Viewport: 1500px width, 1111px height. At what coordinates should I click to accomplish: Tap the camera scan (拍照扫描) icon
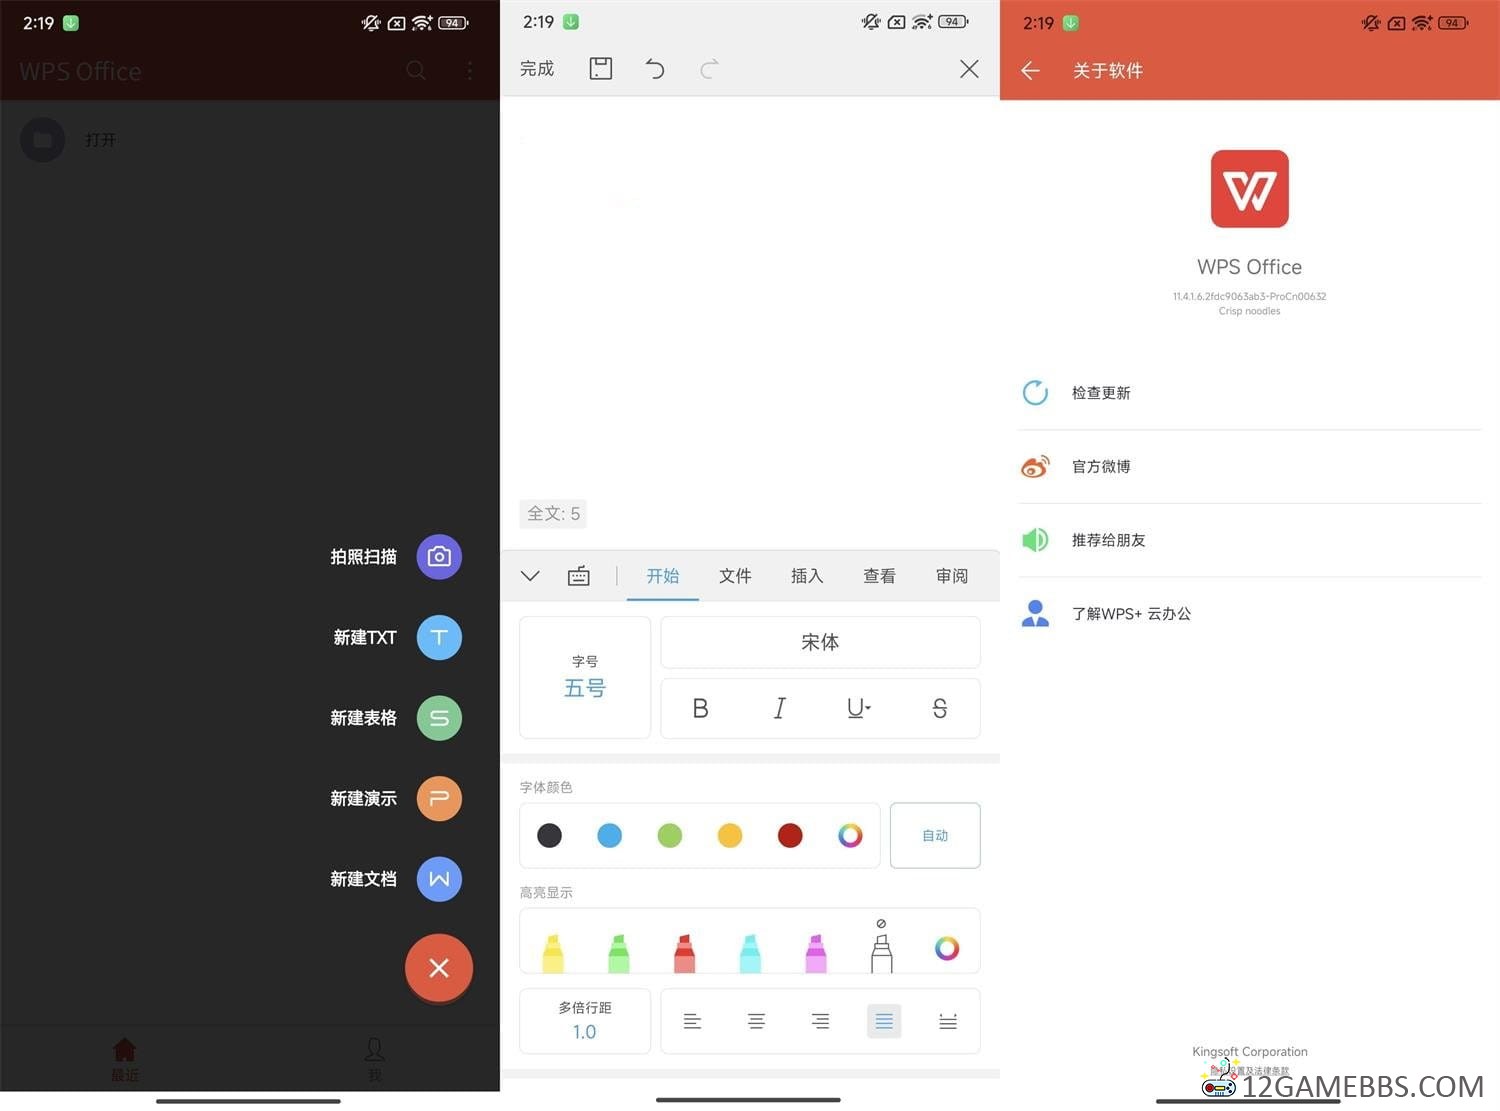(x=439, y=557)
